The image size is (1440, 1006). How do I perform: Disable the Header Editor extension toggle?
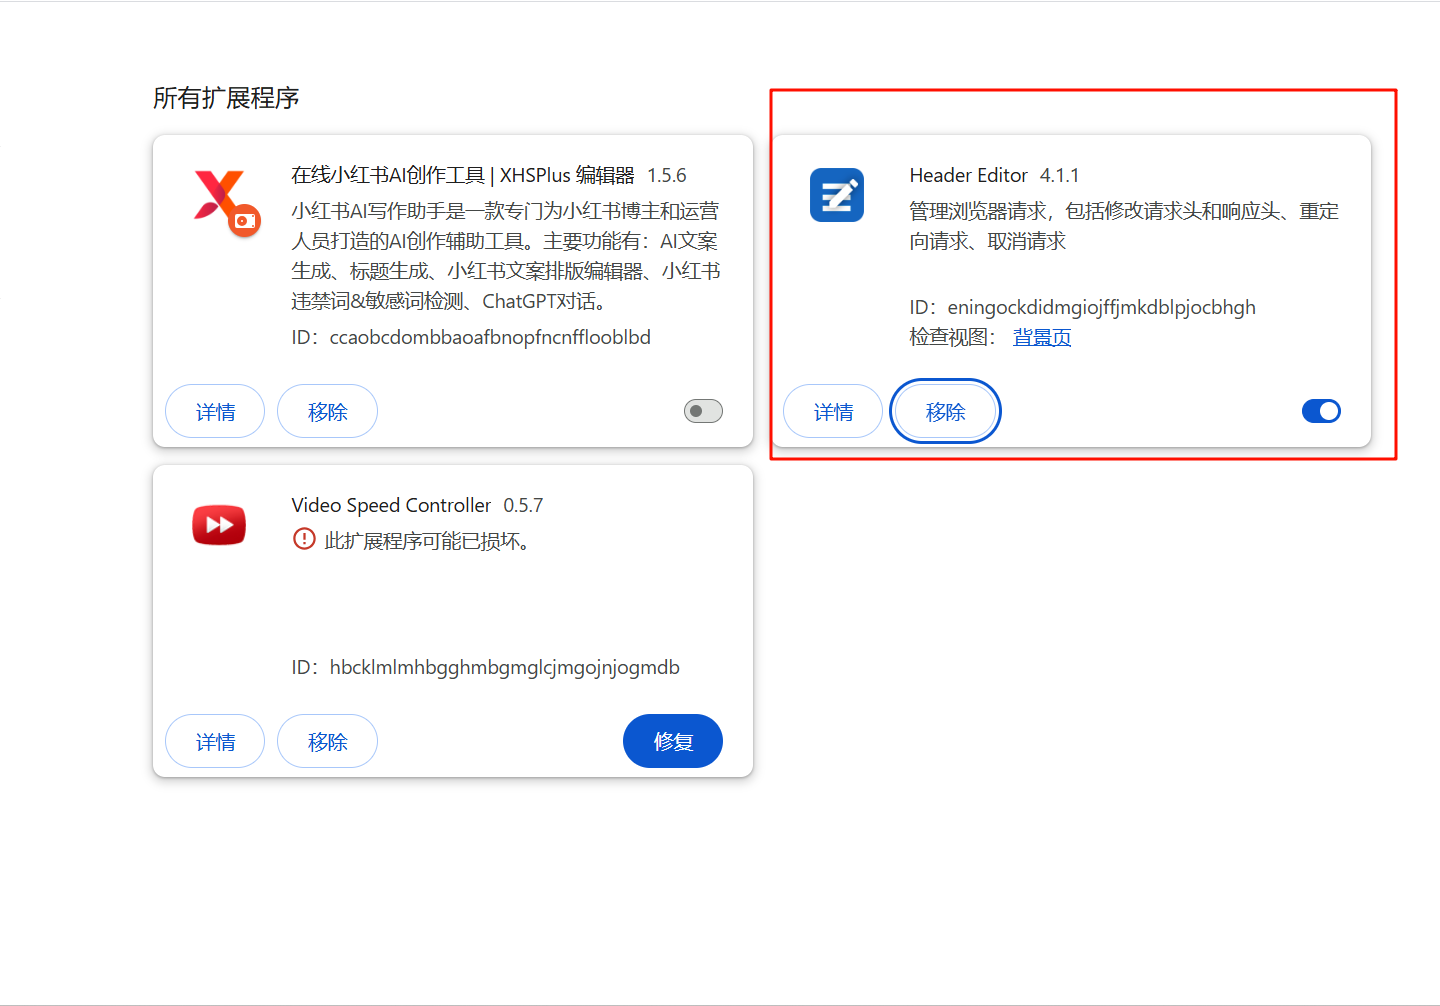[1321, 411]
